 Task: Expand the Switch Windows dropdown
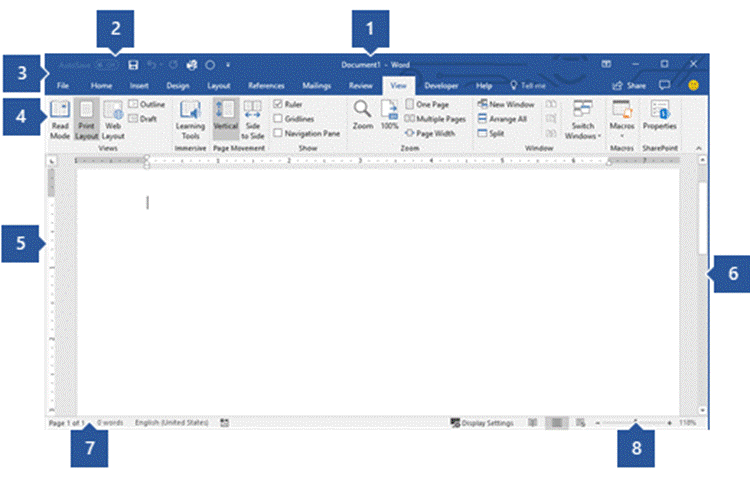(x=583, y=120)
